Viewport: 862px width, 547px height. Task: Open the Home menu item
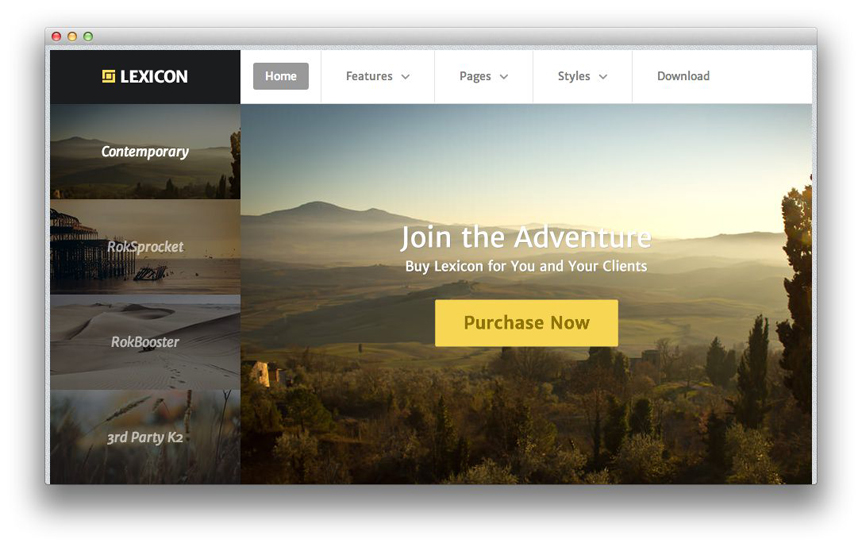pyautogui.click(x=281, y=76)
